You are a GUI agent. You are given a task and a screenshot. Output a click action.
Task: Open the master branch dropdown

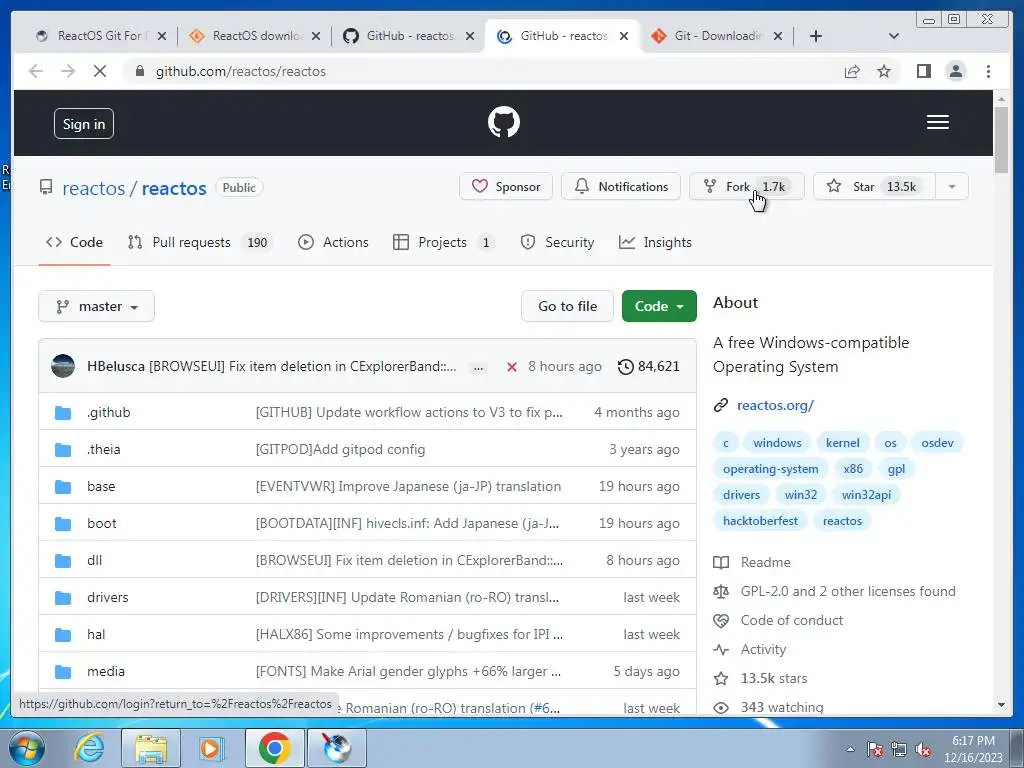97,306
